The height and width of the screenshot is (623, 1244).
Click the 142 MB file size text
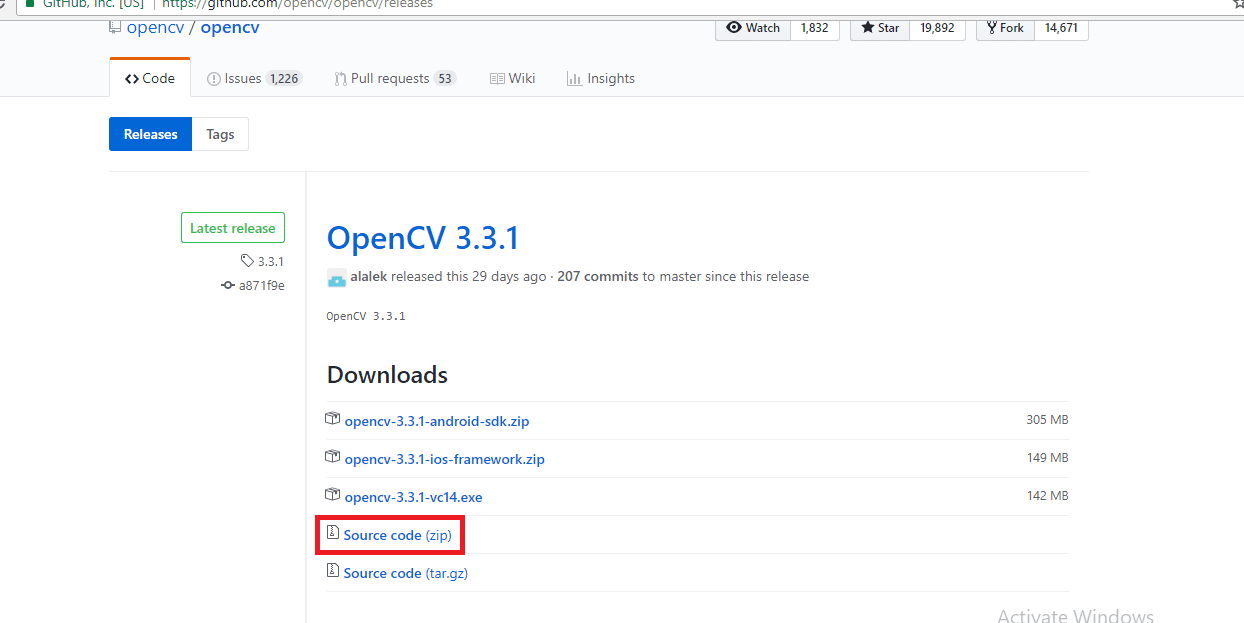1047,496
